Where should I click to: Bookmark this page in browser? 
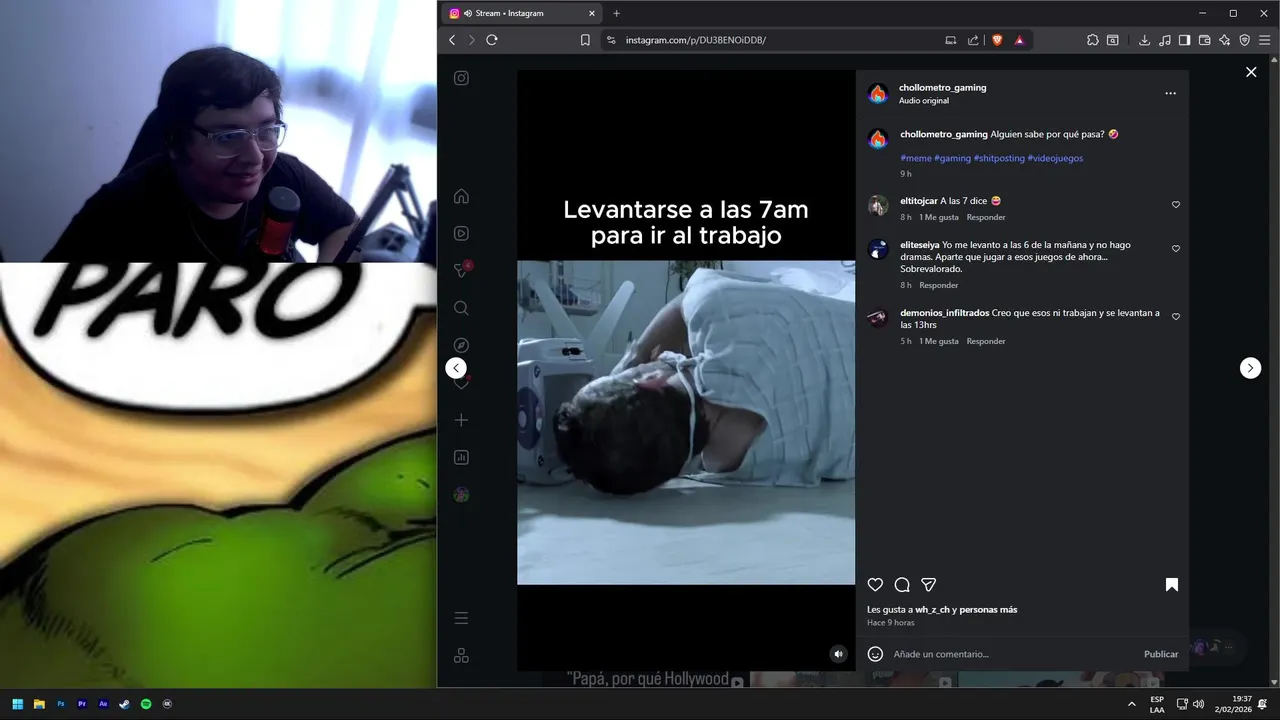(x=585, y=40)
